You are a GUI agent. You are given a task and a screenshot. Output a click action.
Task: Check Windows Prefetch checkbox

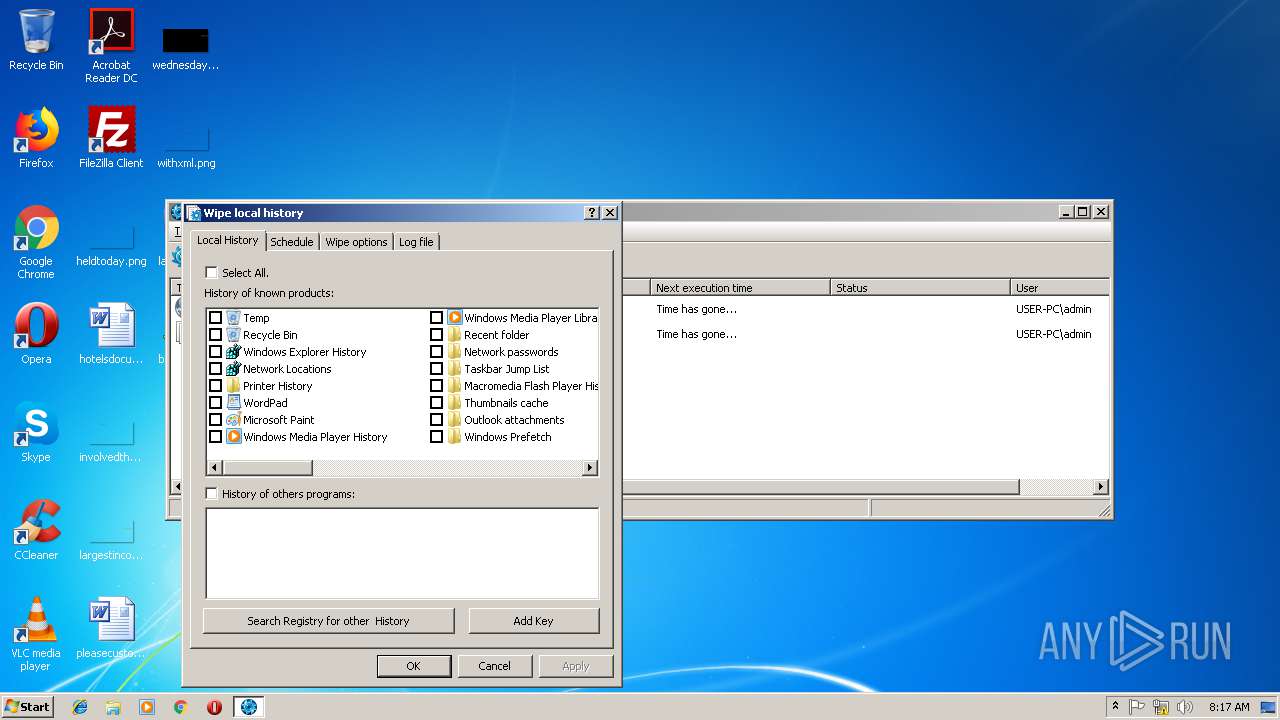click(x=436, y=437)
